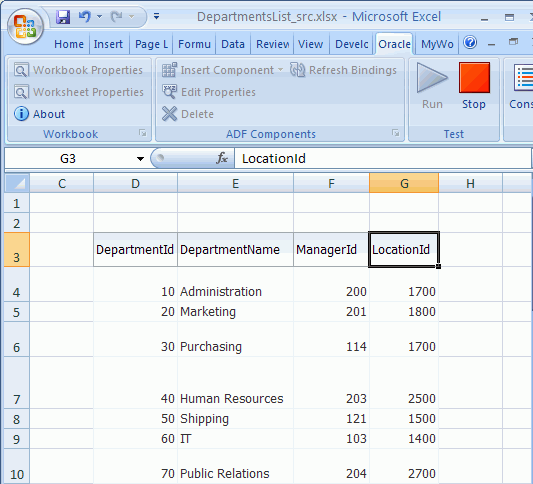This screenshot has height=484, width=533.
Task: Expand the ADF Components group dialog launcher
Action: pyautogui.click(x=395, y=133)
